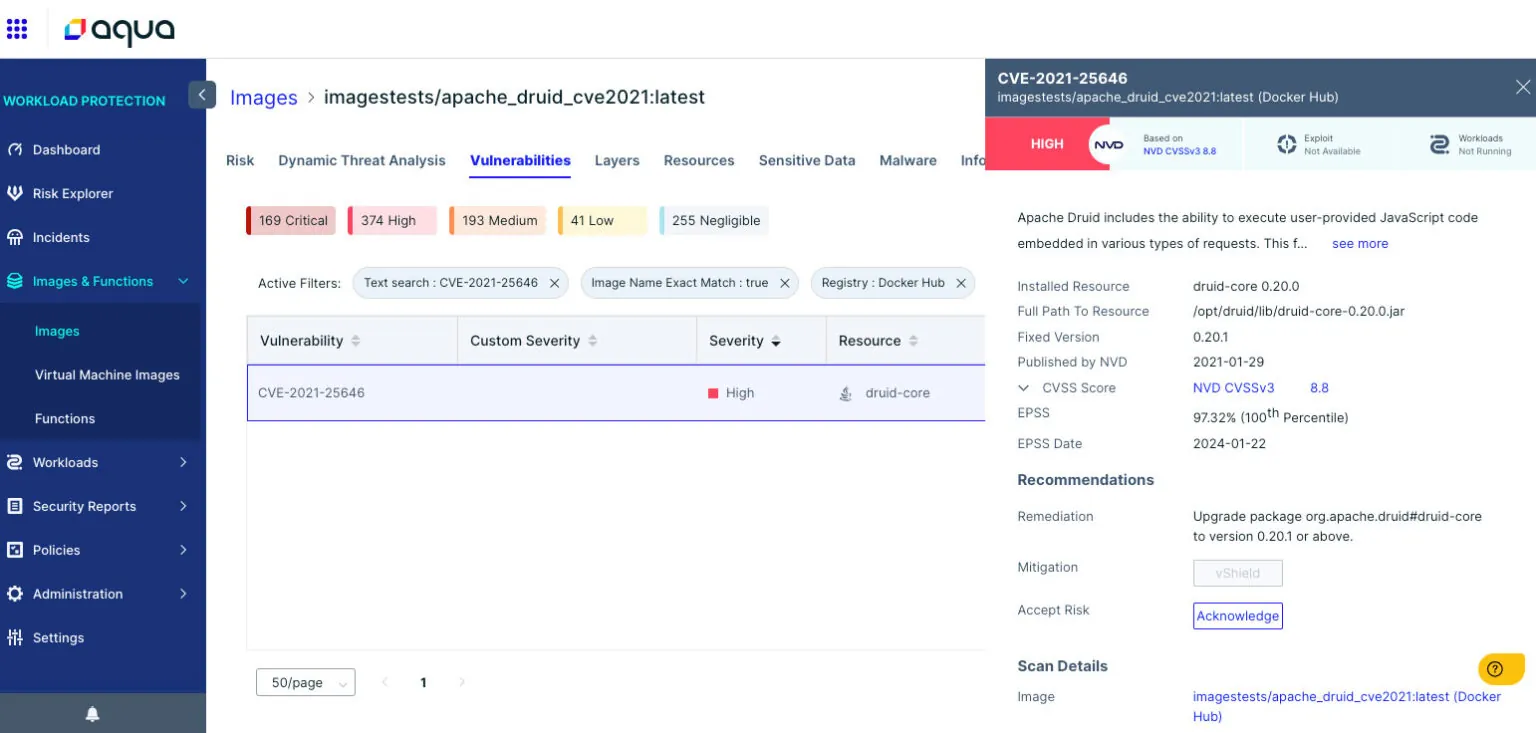The width and height of the screenshot is (1536, 733).
Task: Click the Workloads sidebar icon
Action: (x=20, y=462)
